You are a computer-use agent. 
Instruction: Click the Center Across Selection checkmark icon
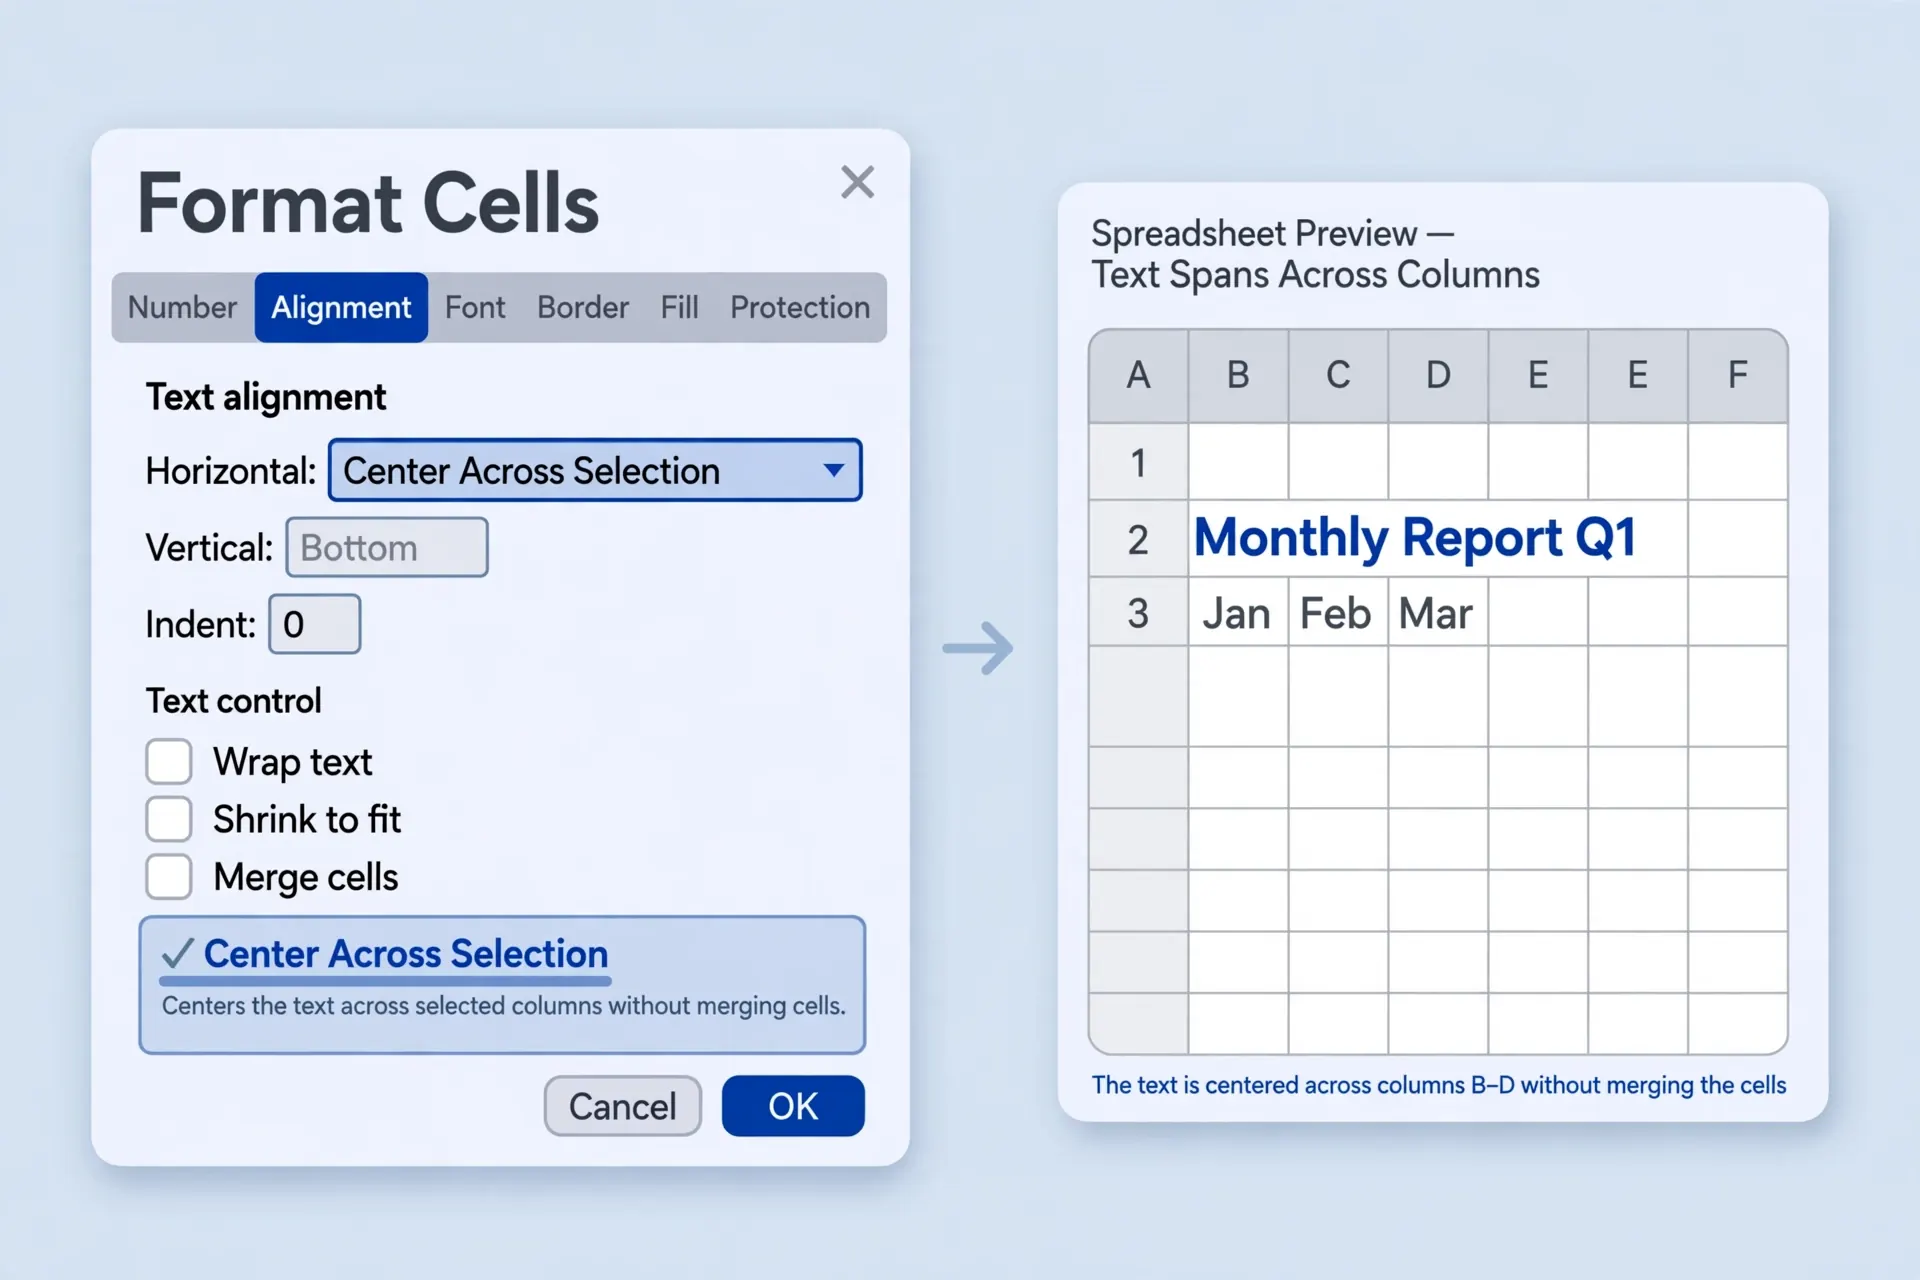coord(177,954)
